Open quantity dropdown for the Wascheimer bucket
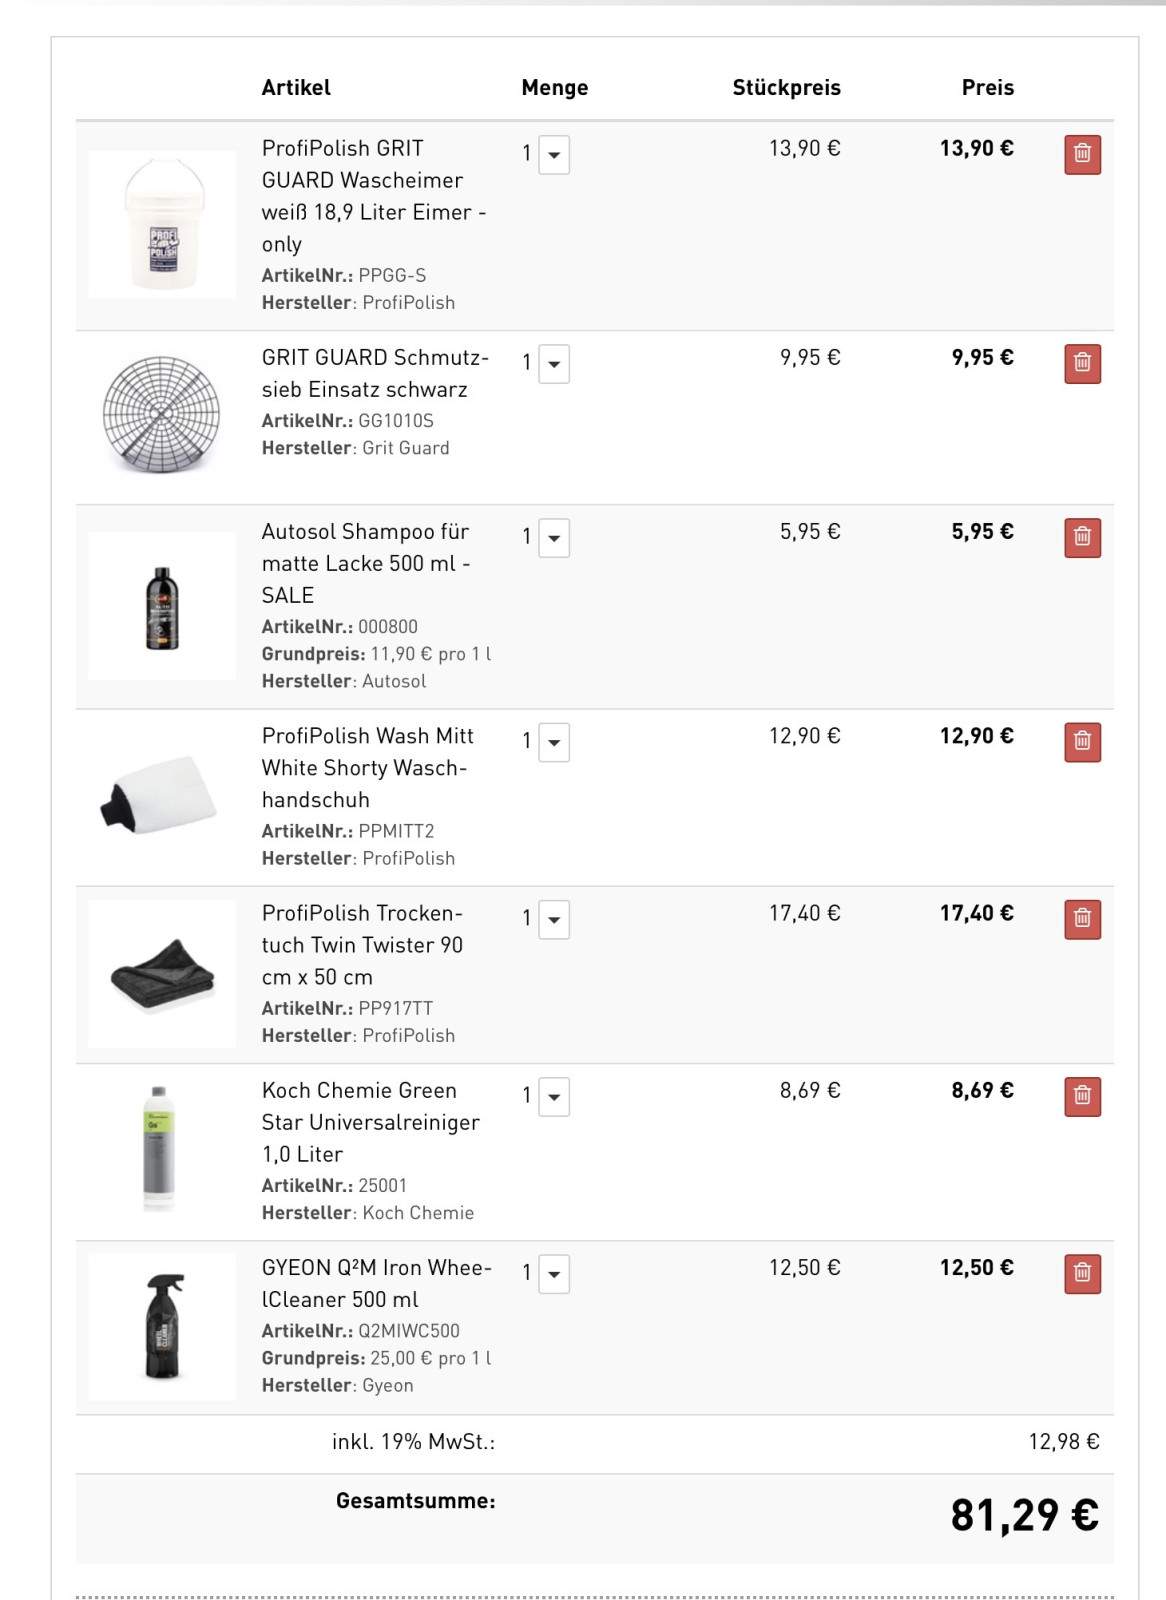 554,155
